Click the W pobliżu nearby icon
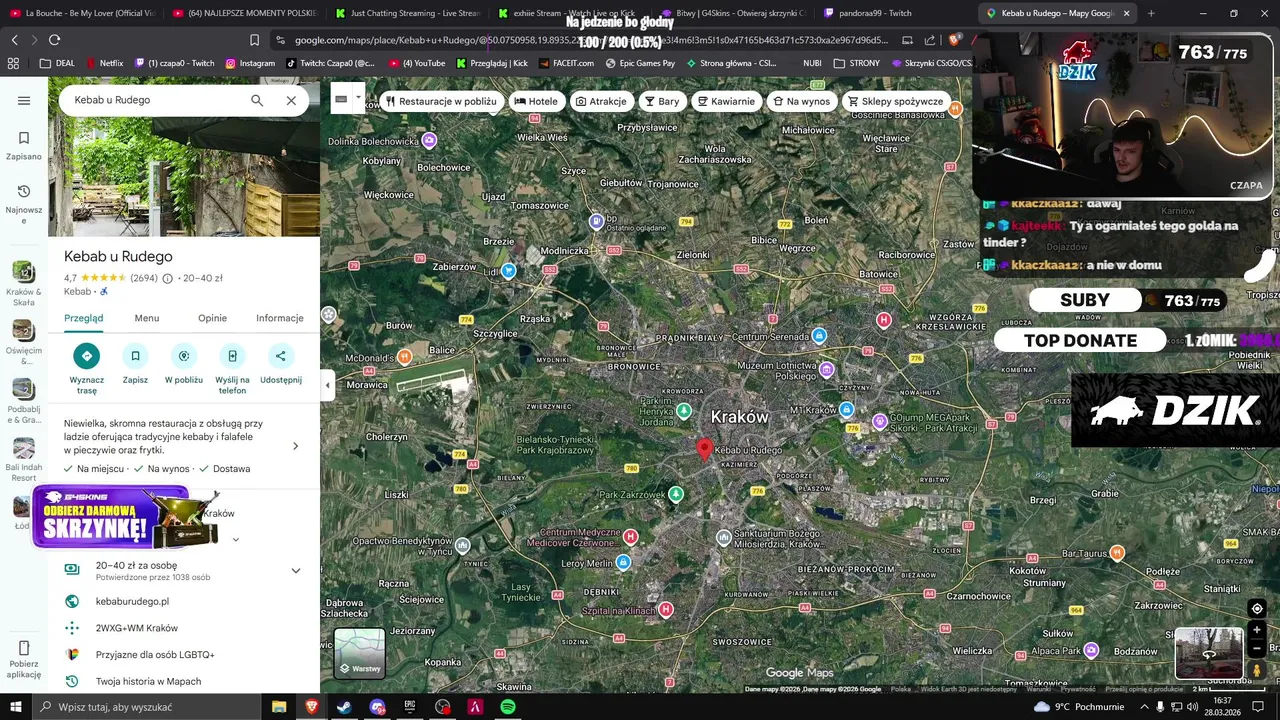 pos(184,355)
